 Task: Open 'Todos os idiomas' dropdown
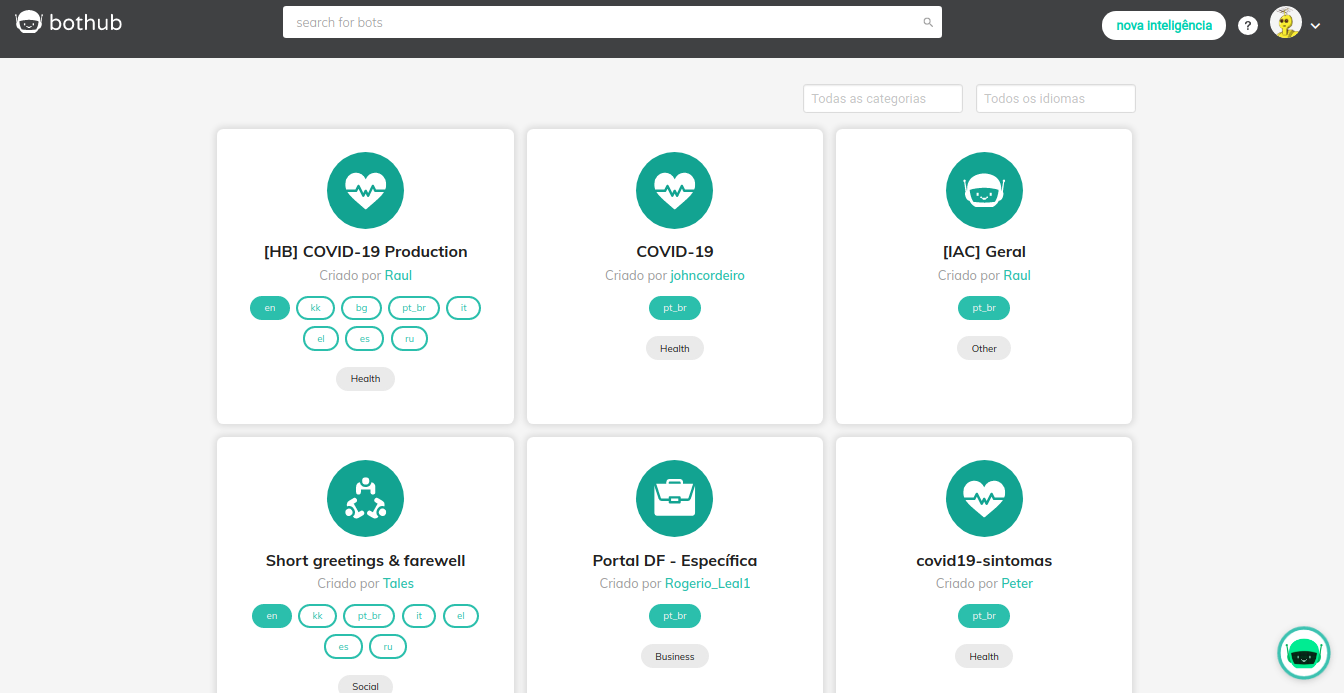pyautogui.click(x=1056, y=98)
